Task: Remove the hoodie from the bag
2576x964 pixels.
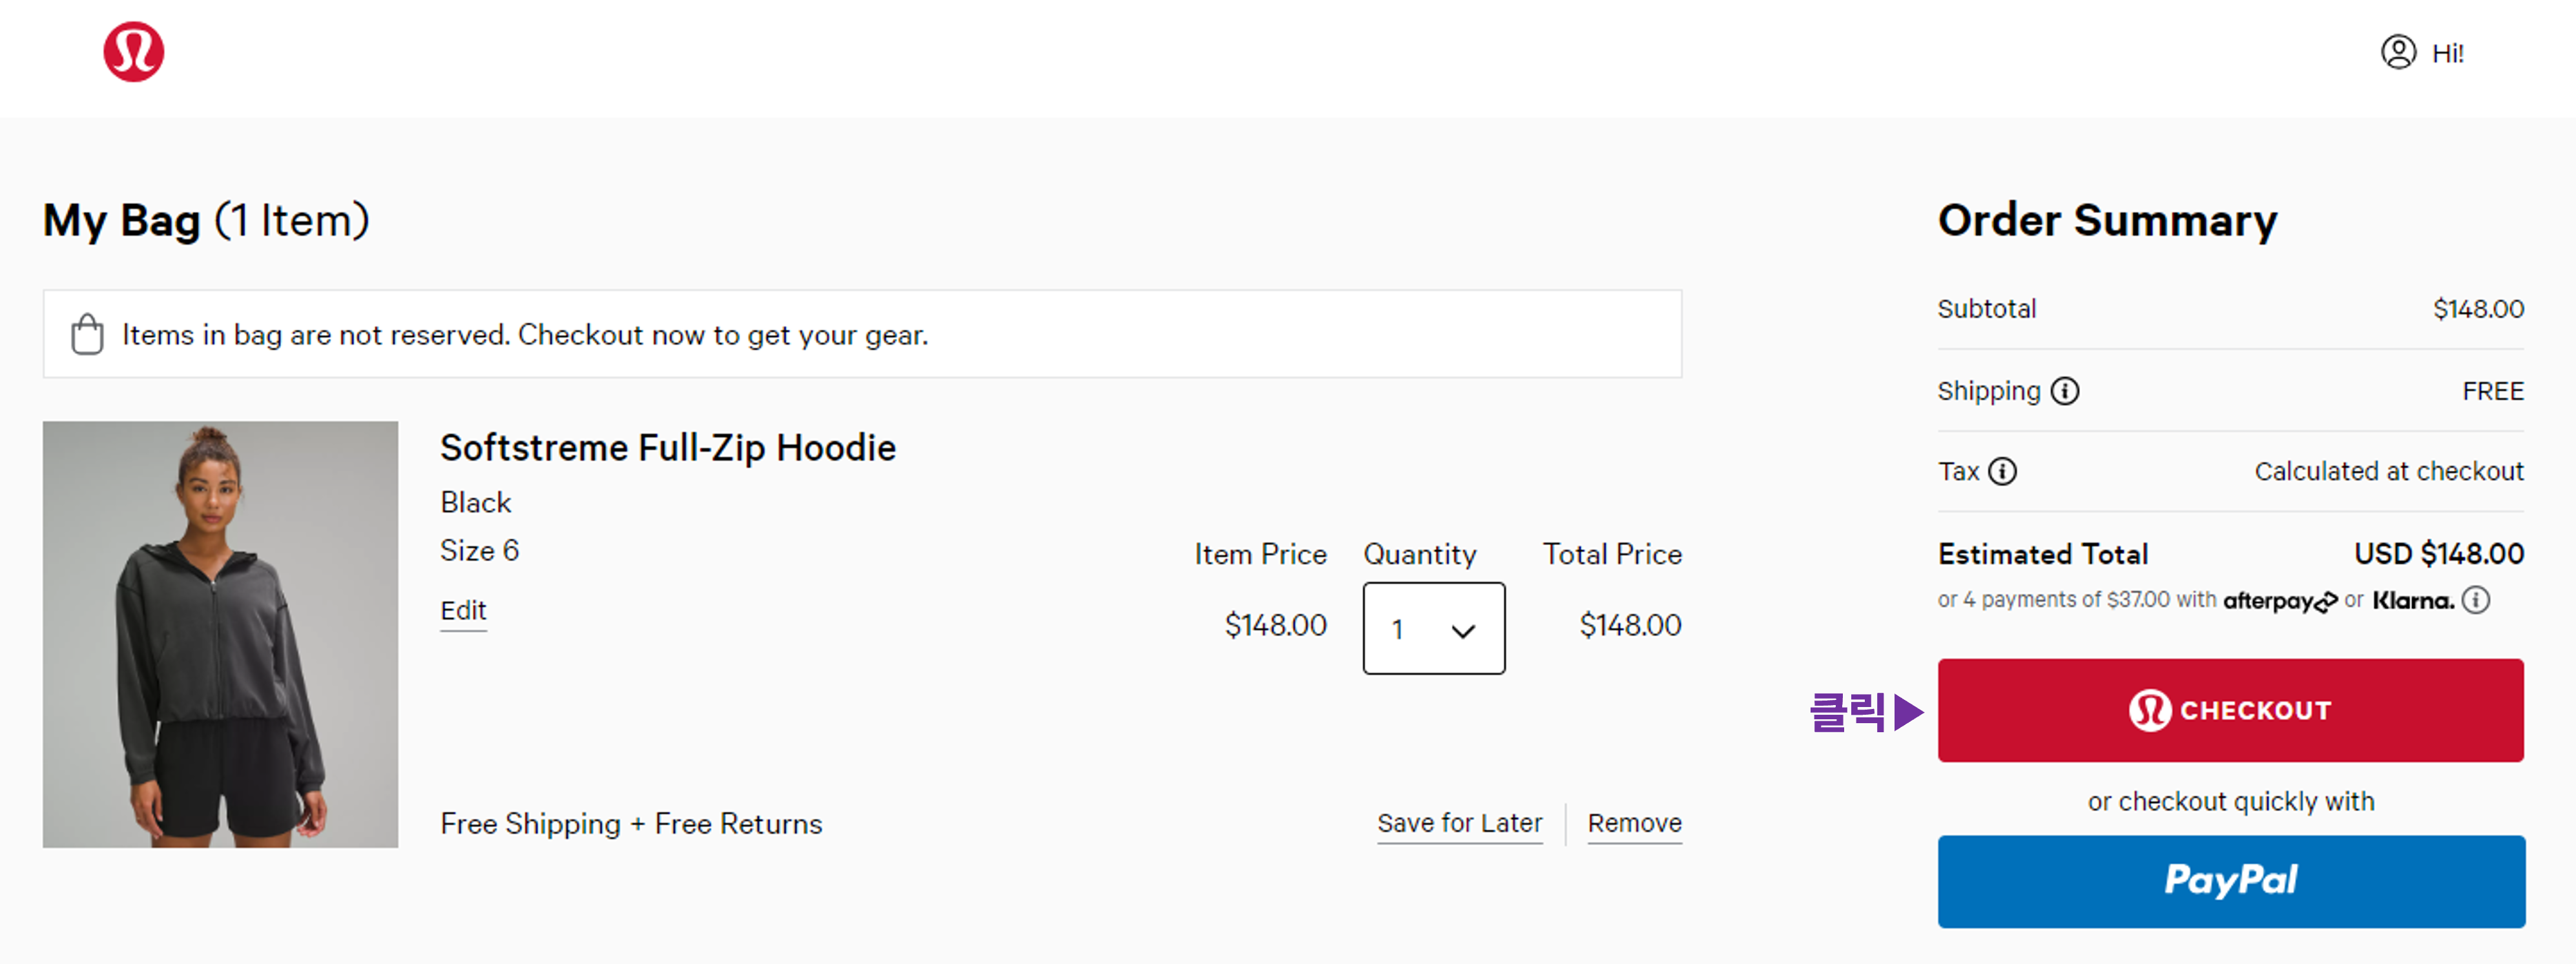Action: click(x=1634, y=823)
